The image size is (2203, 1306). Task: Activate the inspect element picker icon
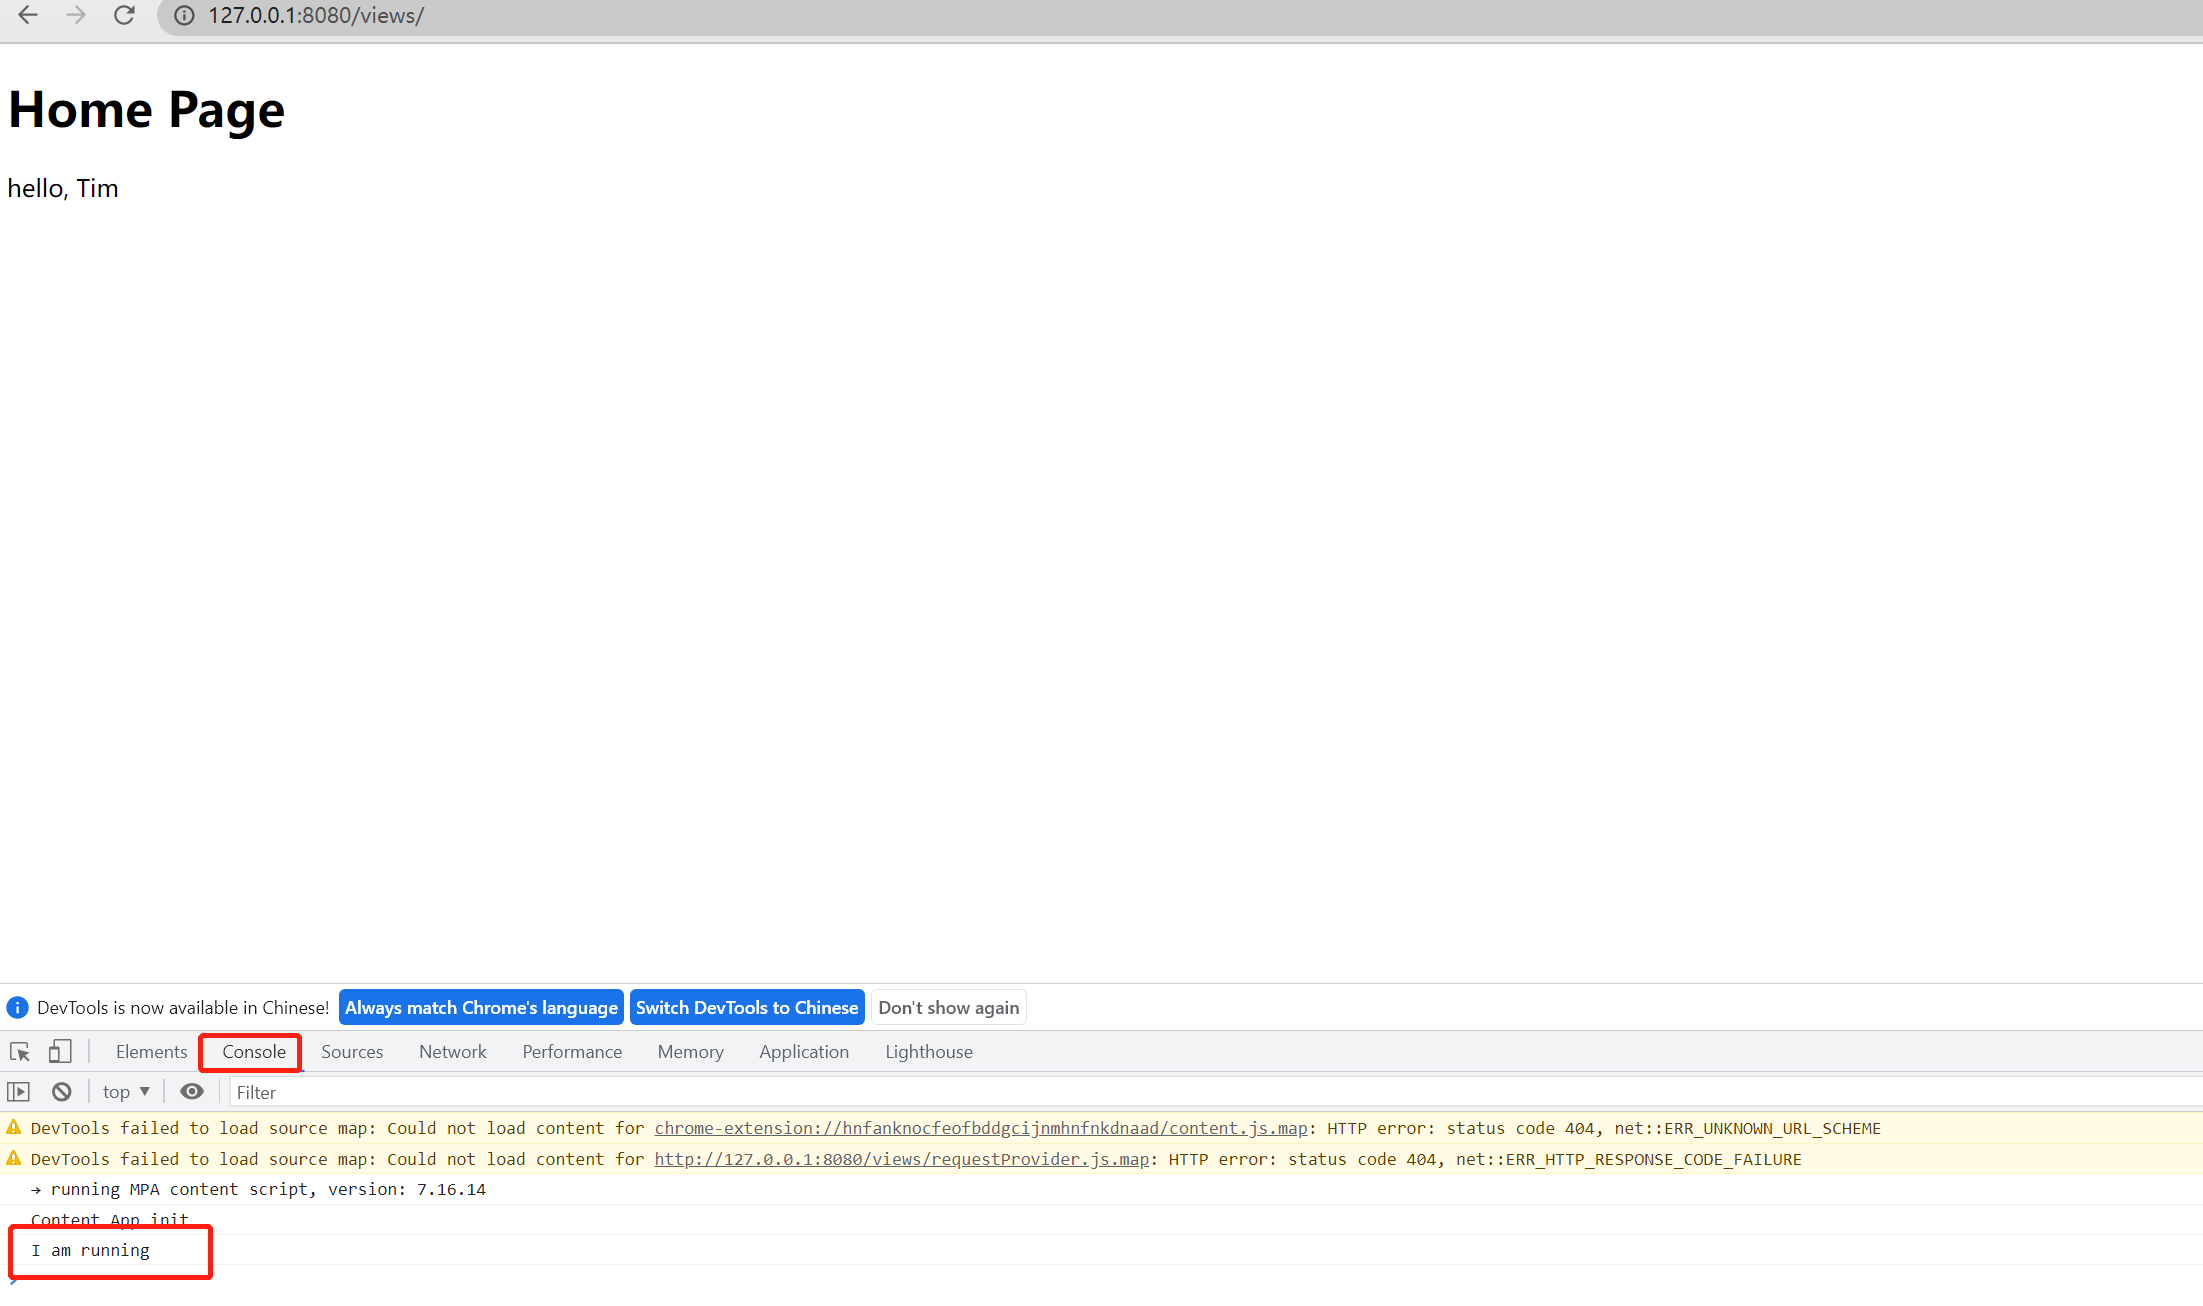[20, 1052]
